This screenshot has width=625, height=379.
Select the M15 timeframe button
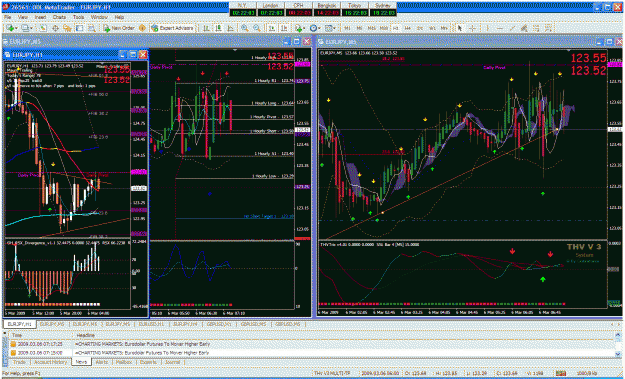tap(372, 28)
